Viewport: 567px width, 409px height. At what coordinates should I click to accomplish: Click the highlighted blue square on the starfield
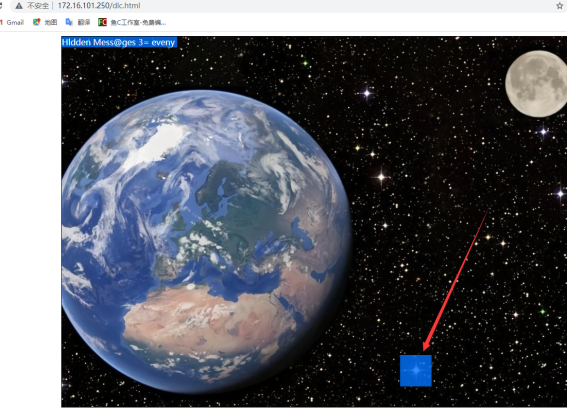pyautogui.click(x=416, y=371)
